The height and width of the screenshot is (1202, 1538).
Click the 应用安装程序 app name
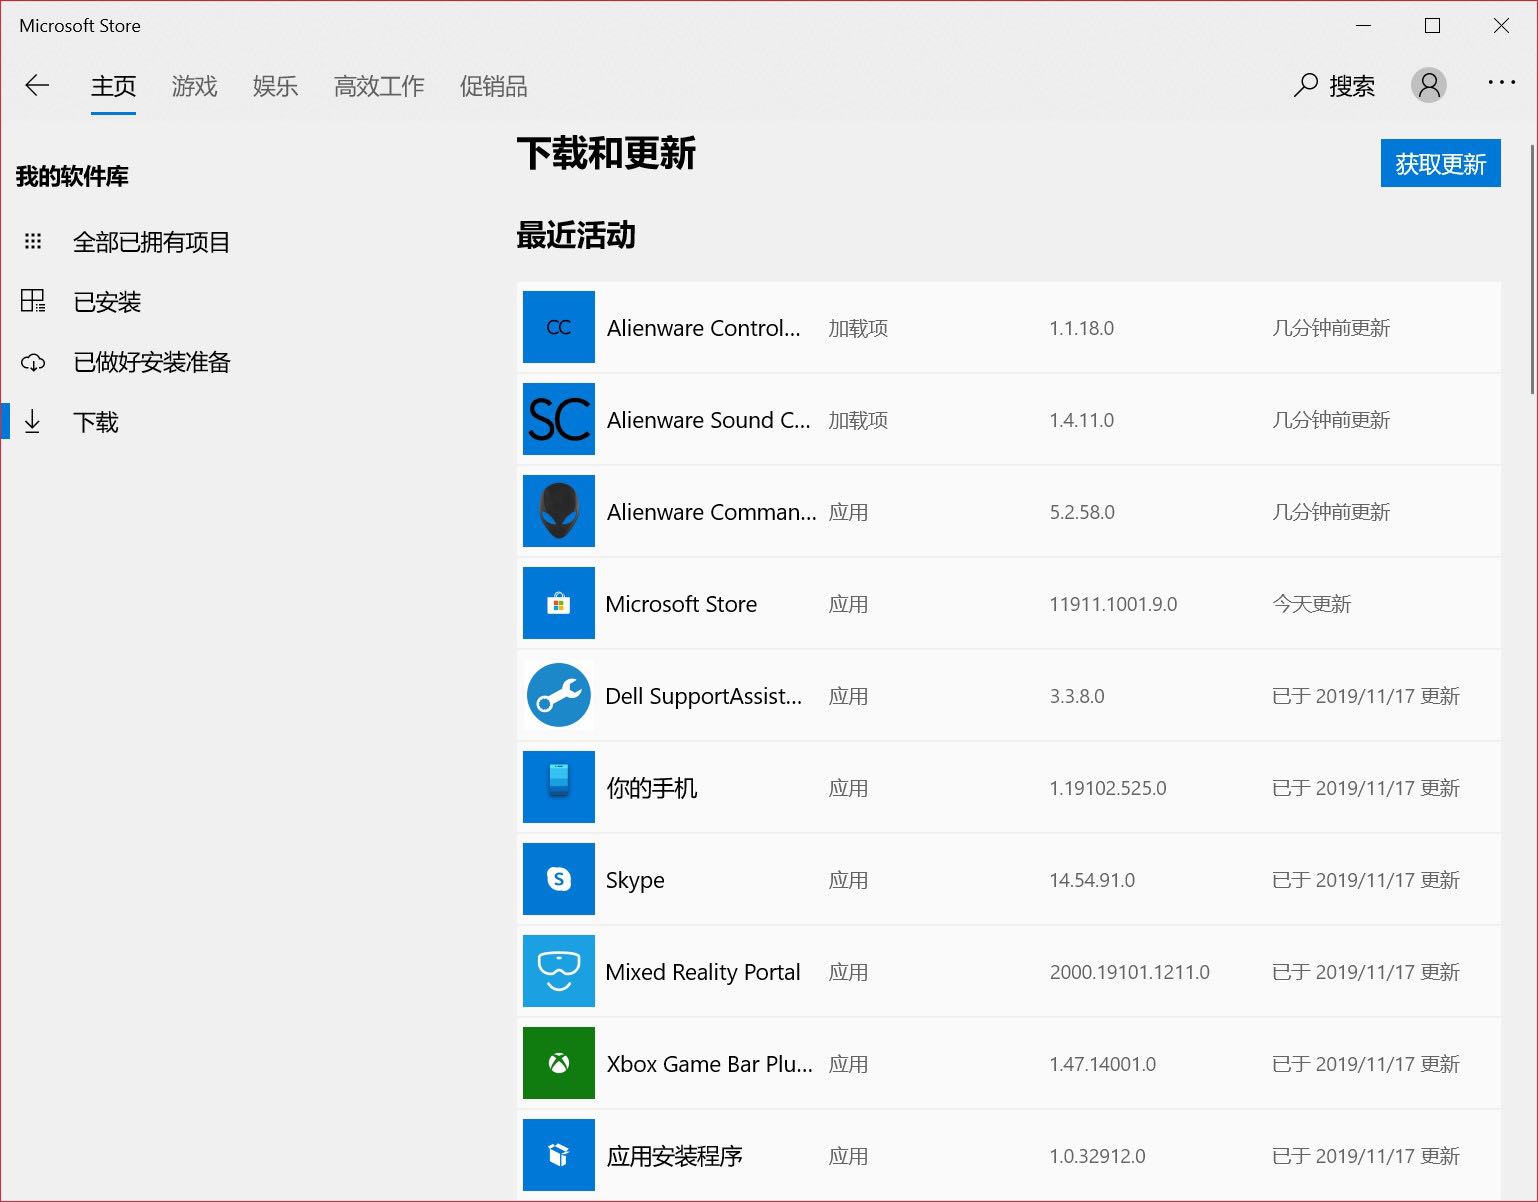[675, 1156]
